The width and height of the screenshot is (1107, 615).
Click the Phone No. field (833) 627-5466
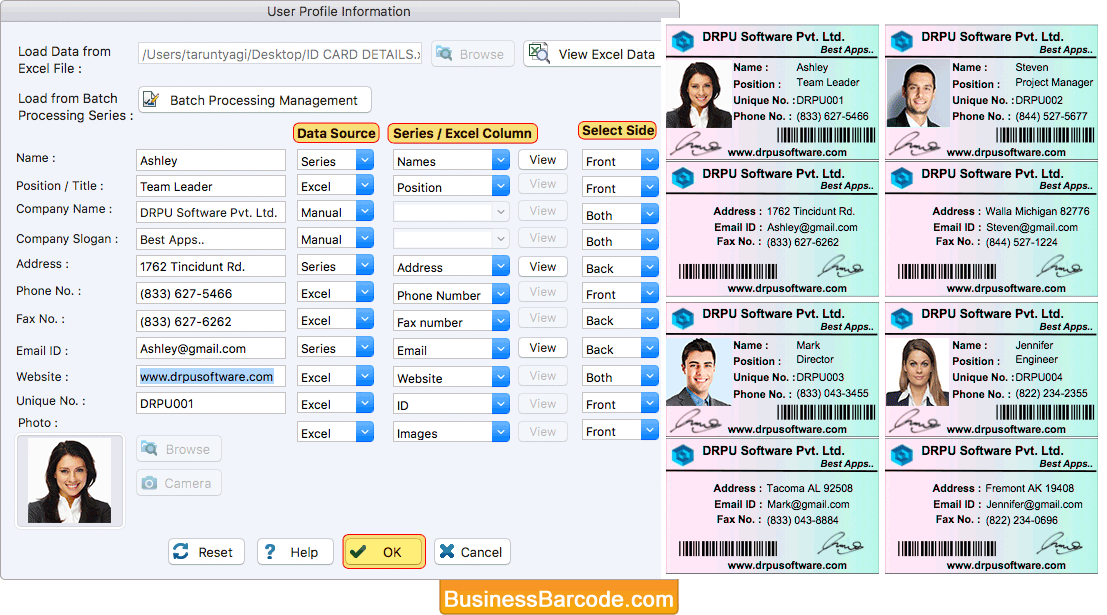pos(210,293)
